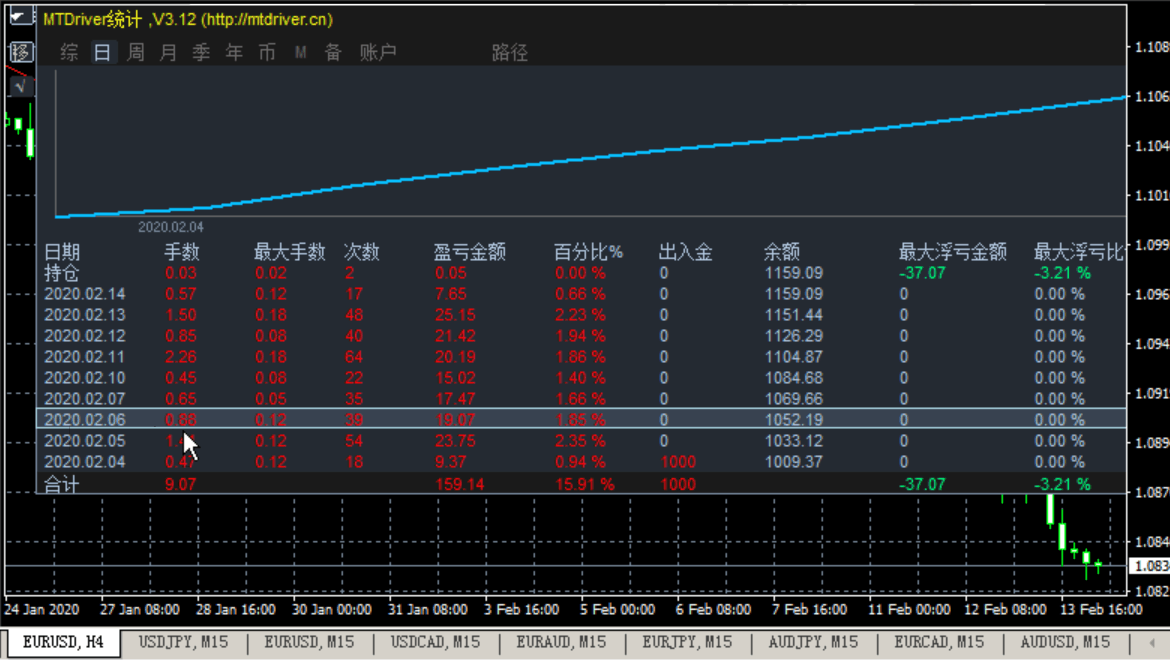The width and height of the screenshot is (1170, 660).
Task: Select the highlighted 2020.02.06 row
Action: pos(581,418)
